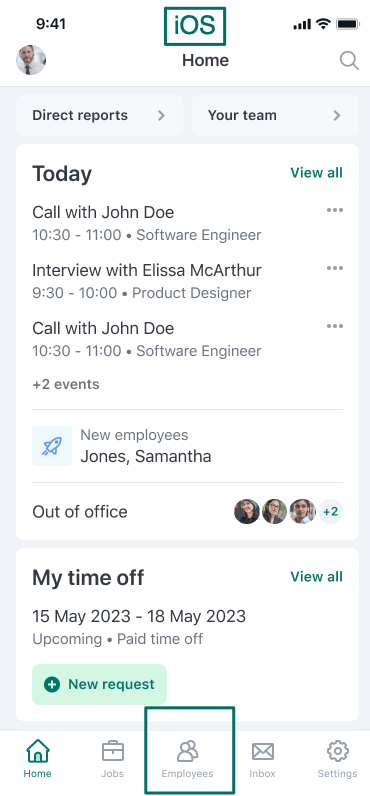Image resolution: width=370 pixels, height=796 pixels.
Task: Open more options for Elissa McArthur interview
Action: [334, 268]
